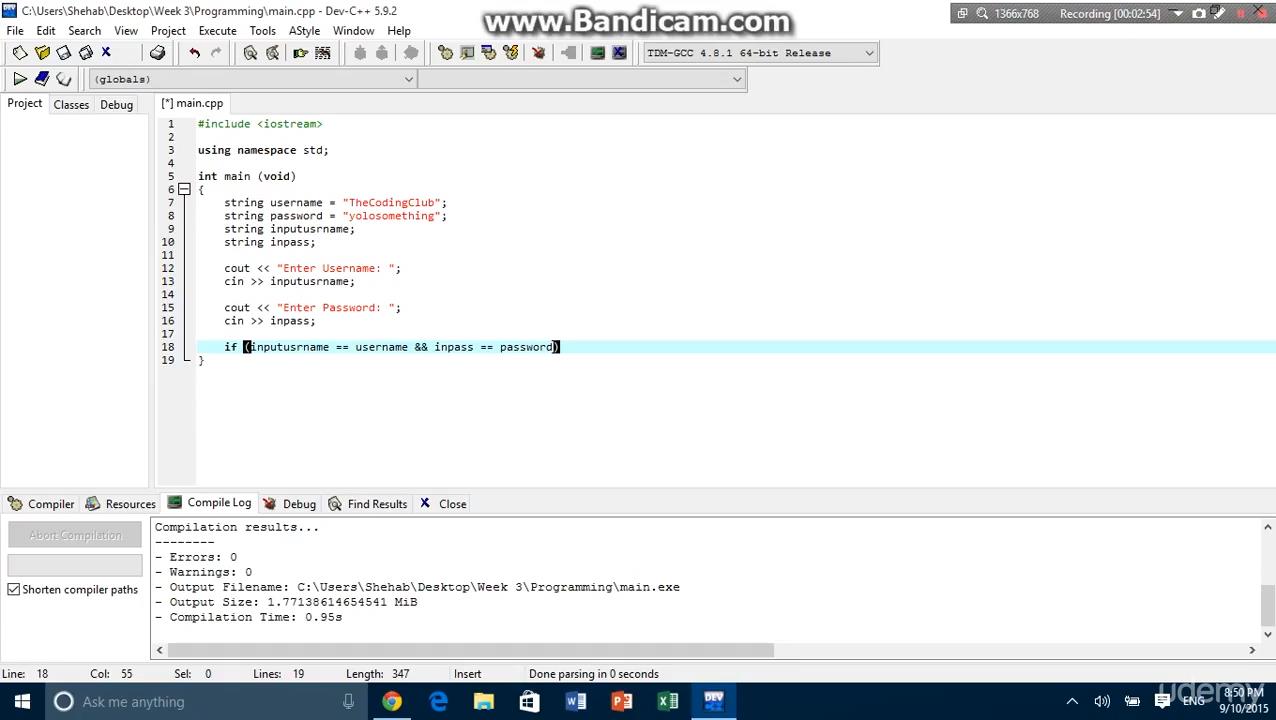
Task: Switch to the Debug tab in left panel
Action: point(116,105)
